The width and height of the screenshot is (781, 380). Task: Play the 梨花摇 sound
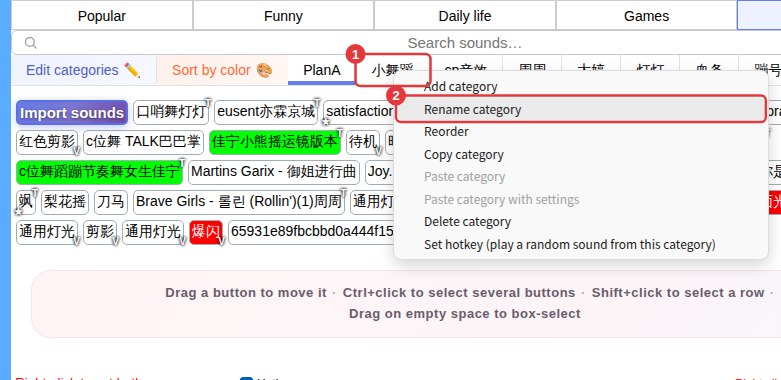click(65, 202)
